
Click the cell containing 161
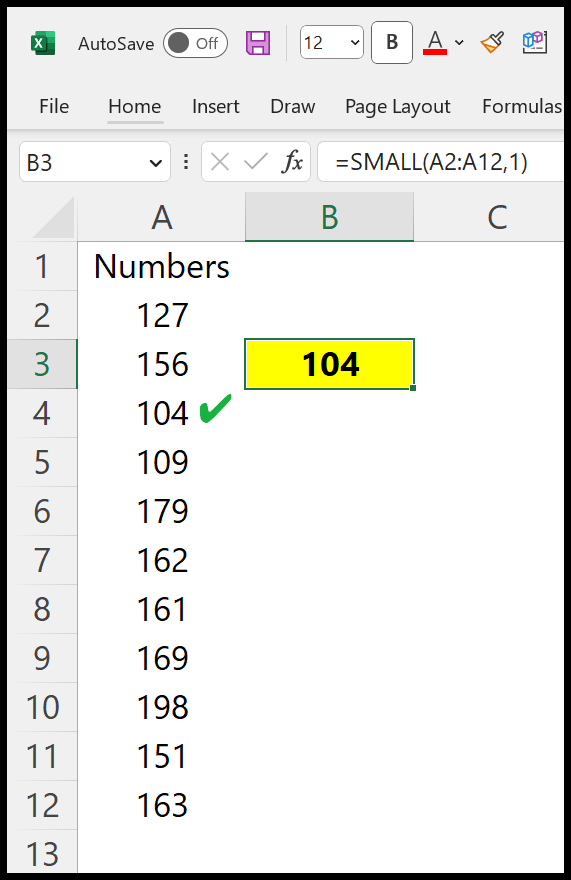161,609
